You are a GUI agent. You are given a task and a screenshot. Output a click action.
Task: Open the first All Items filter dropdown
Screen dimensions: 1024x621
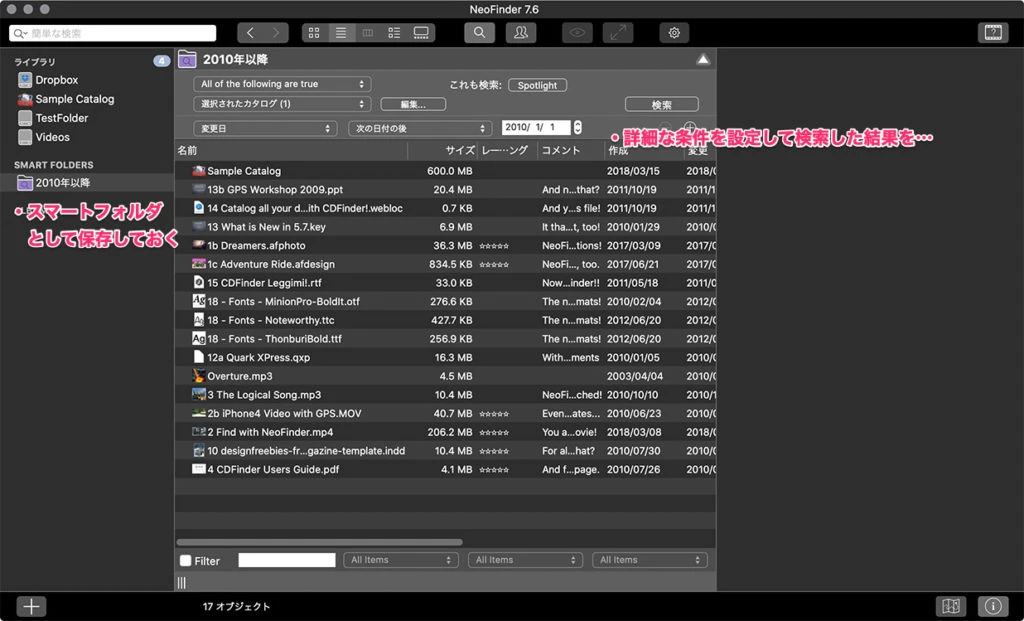pos(400,560)
